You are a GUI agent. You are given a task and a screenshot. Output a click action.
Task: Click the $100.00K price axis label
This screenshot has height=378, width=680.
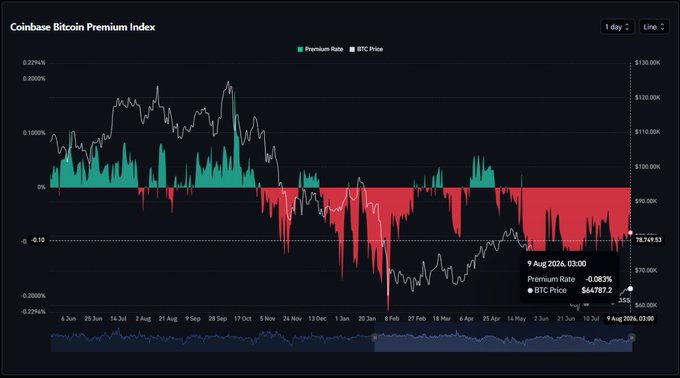647,166
